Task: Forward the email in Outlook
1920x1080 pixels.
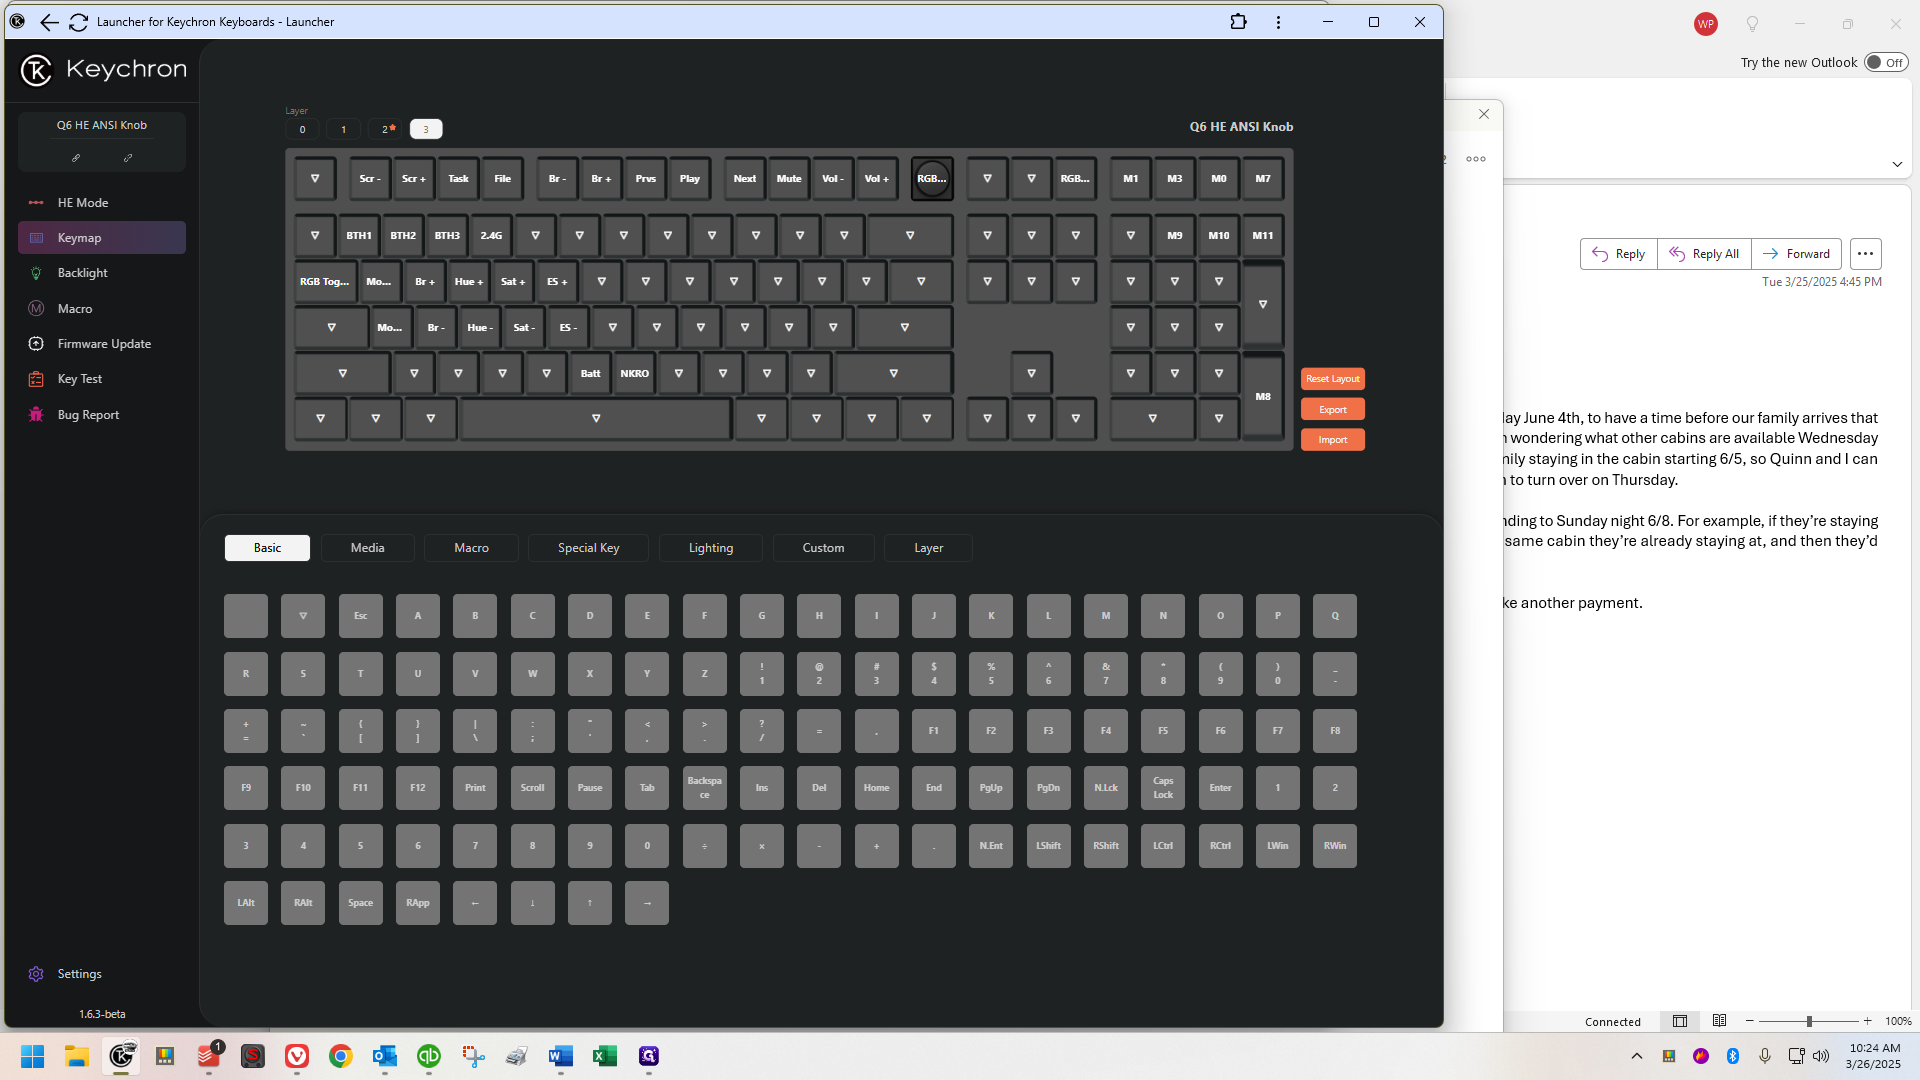Action: tap(1796, 254)
